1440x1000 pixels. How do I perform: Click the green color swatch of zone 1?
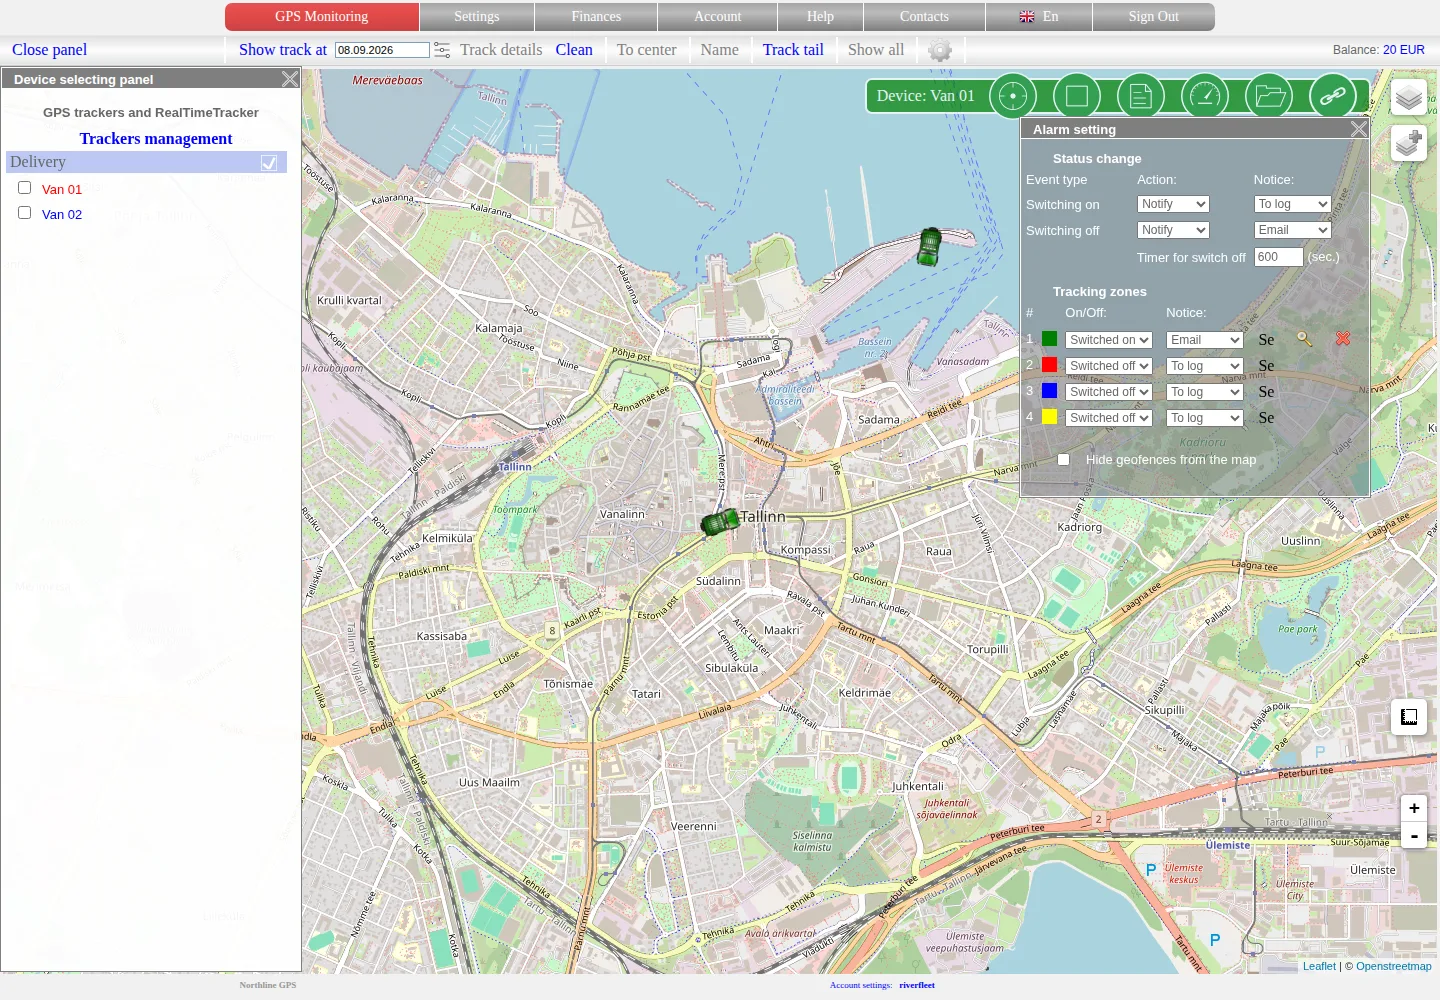pos(1049,339)
